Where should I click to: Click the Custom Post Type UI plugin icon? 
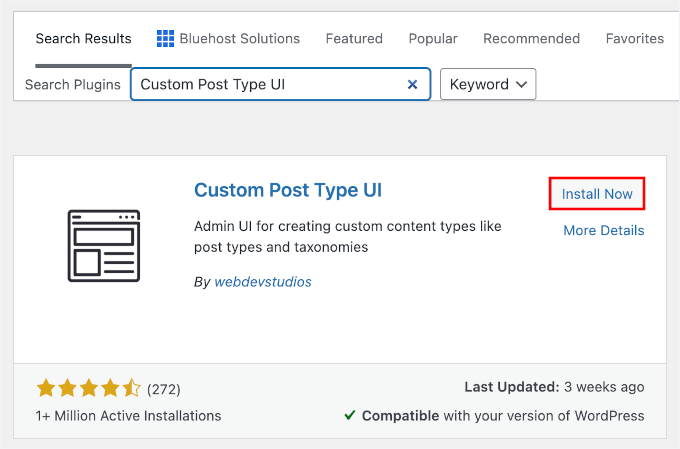(104, 246)
